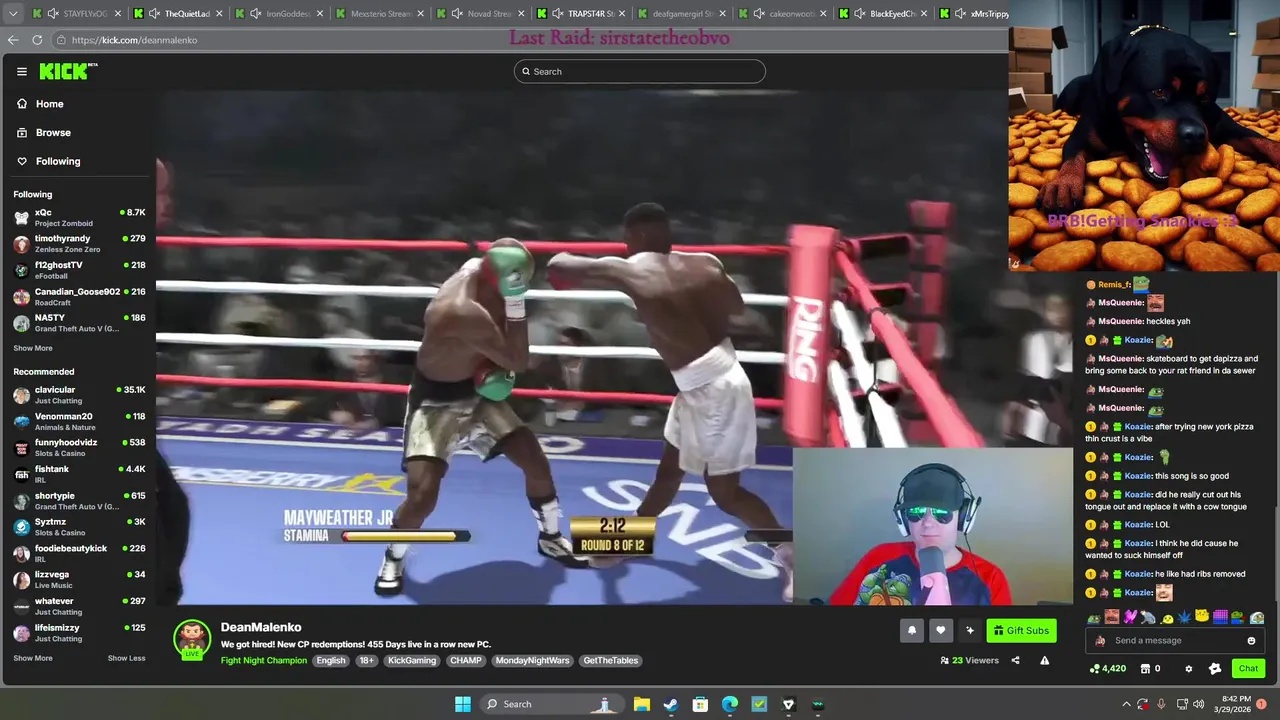
Task: Switch to TheQuietLad browser tab
Action: (x=178, y=13)
